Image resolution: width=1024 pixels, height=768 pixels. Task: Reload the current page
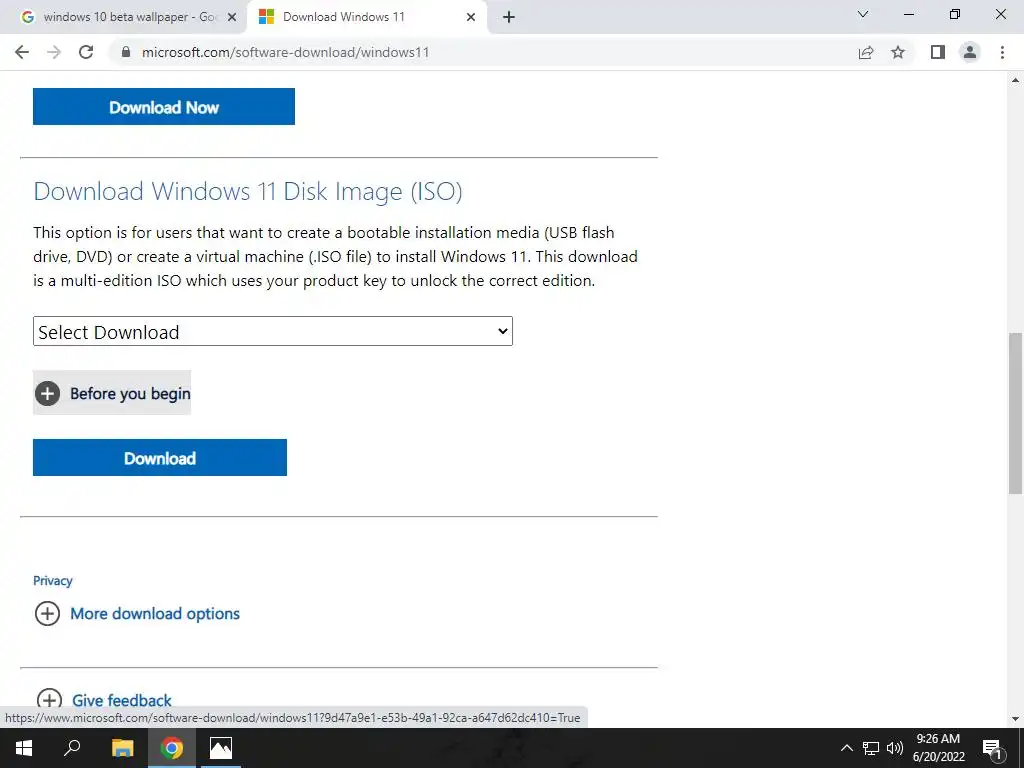point(86,52)
